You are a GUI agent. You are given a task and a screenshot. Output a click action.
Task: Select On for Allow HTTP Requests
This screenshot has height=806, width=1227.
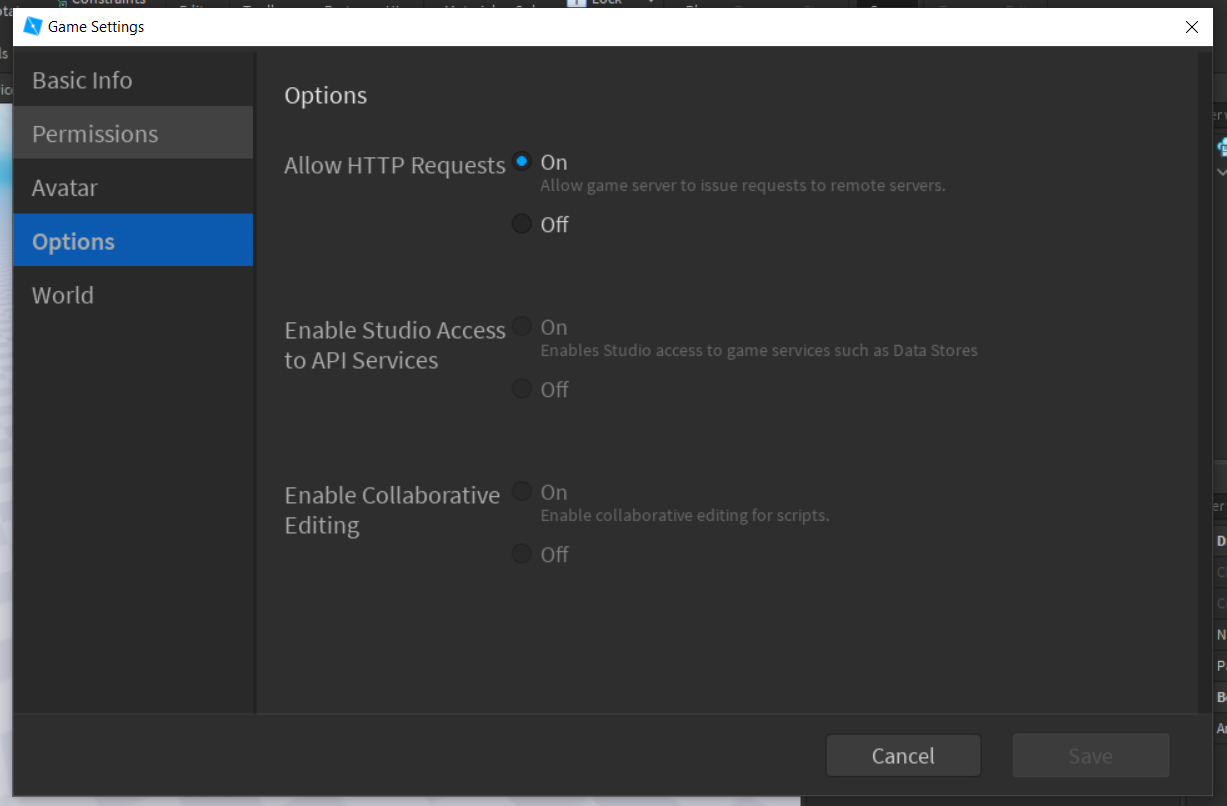tap(521, 160)
